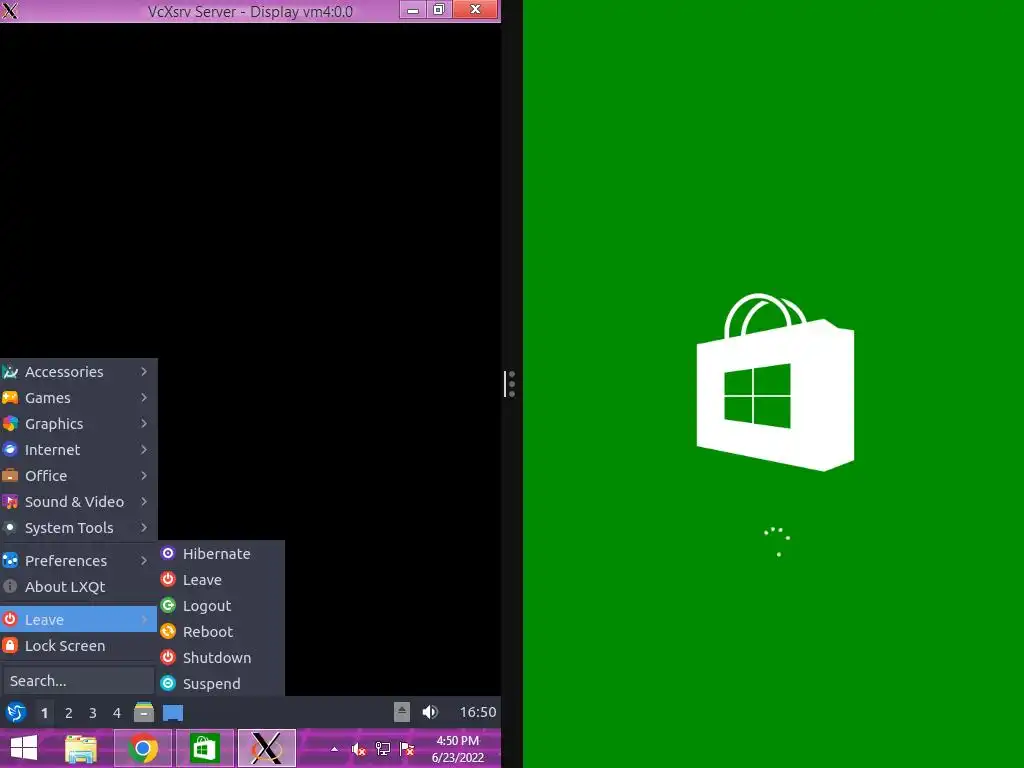This screenshot has height=768, width=1024.
Task: Click the LXQt main menu button
Action: (16, 712)
